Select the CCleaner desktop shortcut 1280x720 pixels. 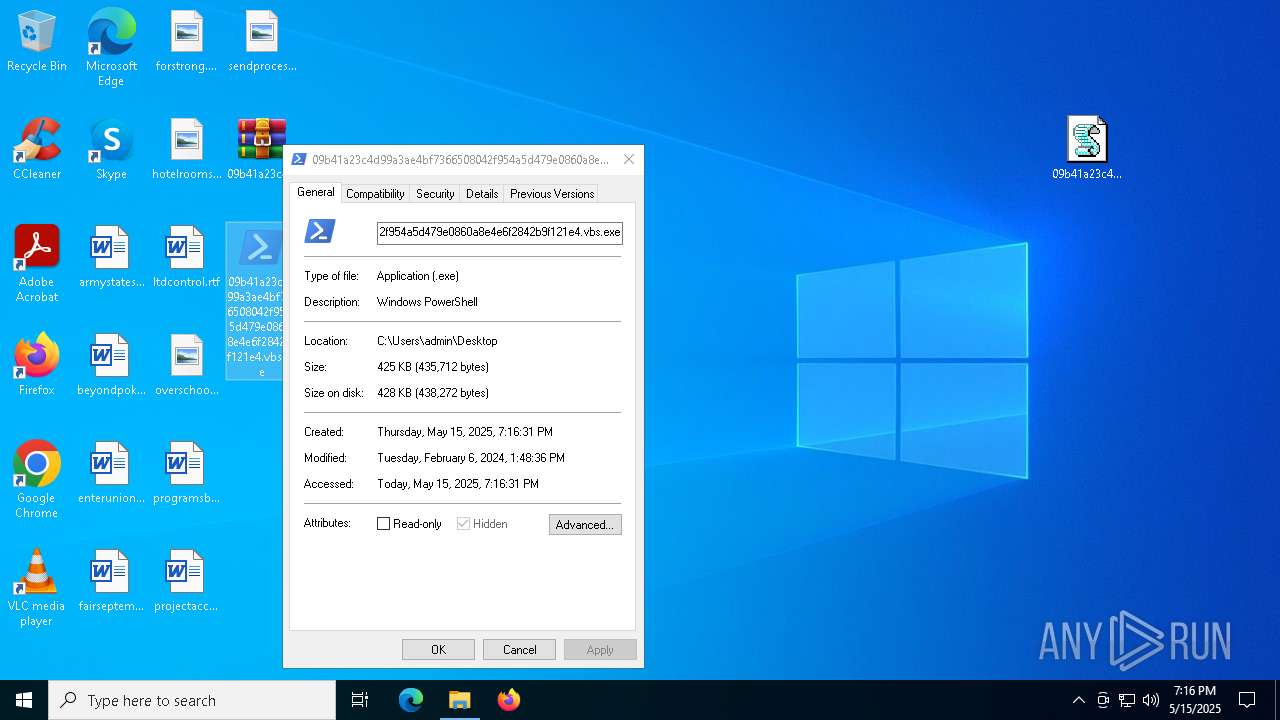pyautogui.click(x=37, y=150)
